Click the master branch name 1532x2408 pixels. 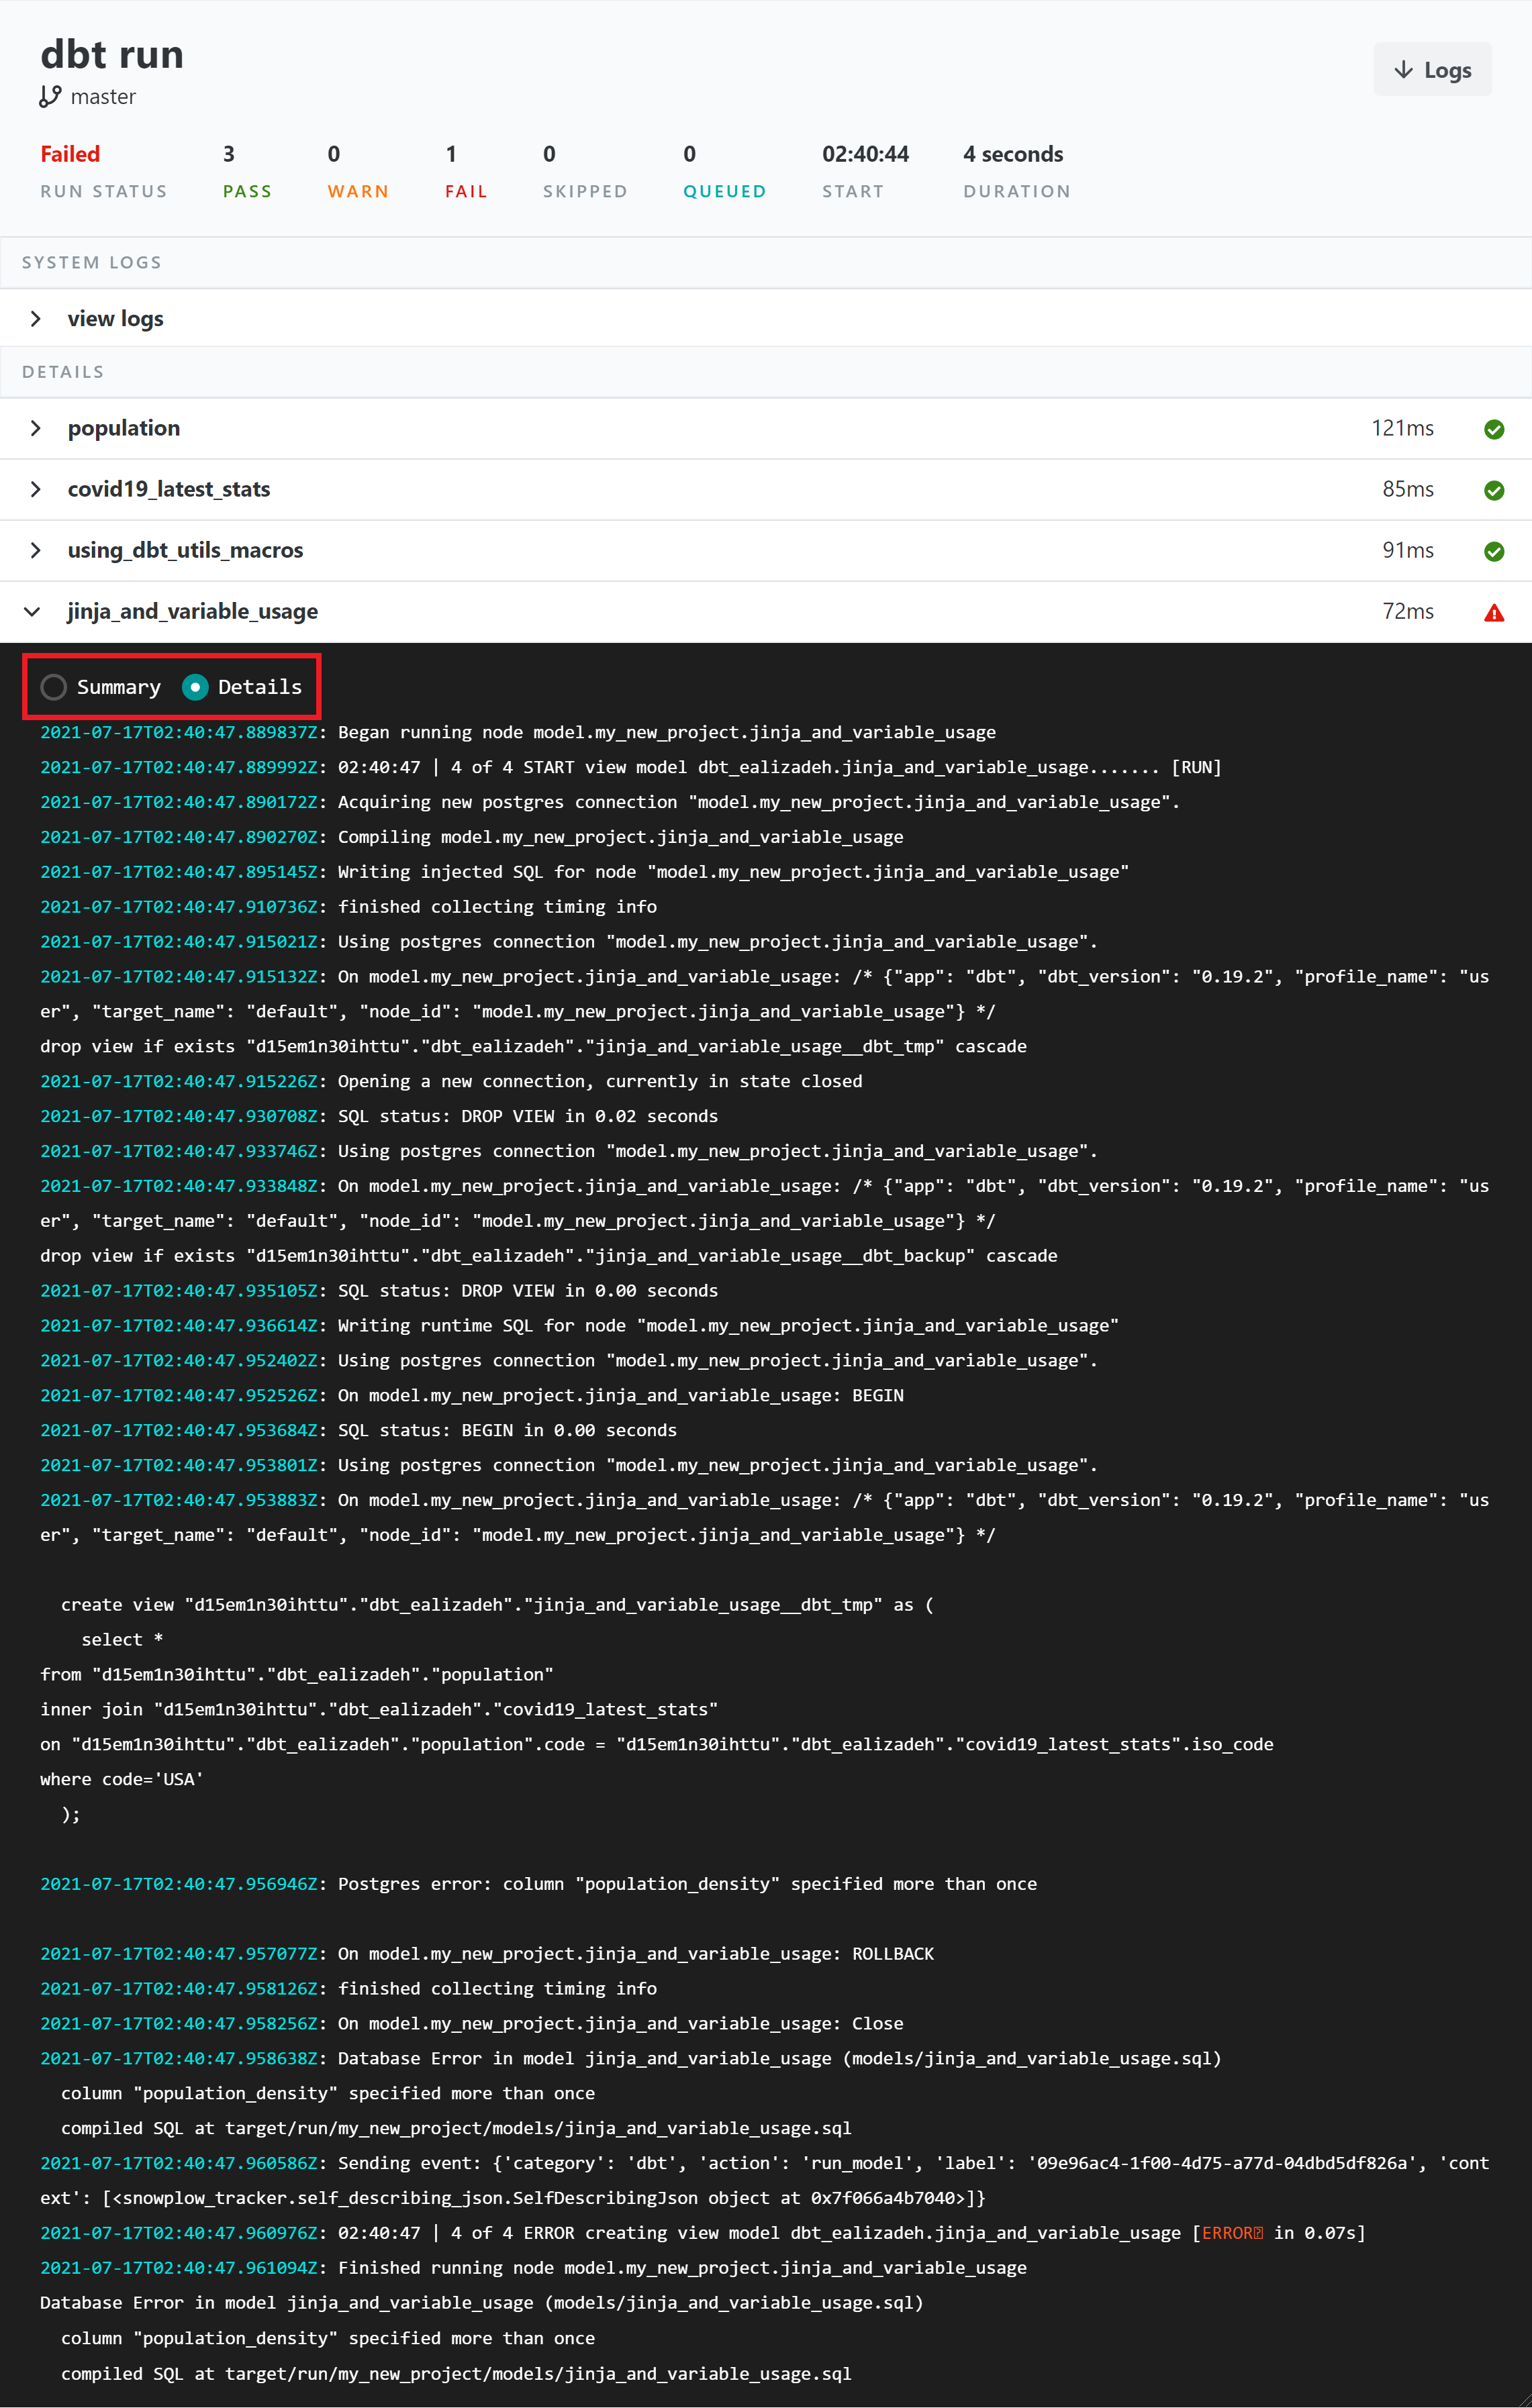103,97
